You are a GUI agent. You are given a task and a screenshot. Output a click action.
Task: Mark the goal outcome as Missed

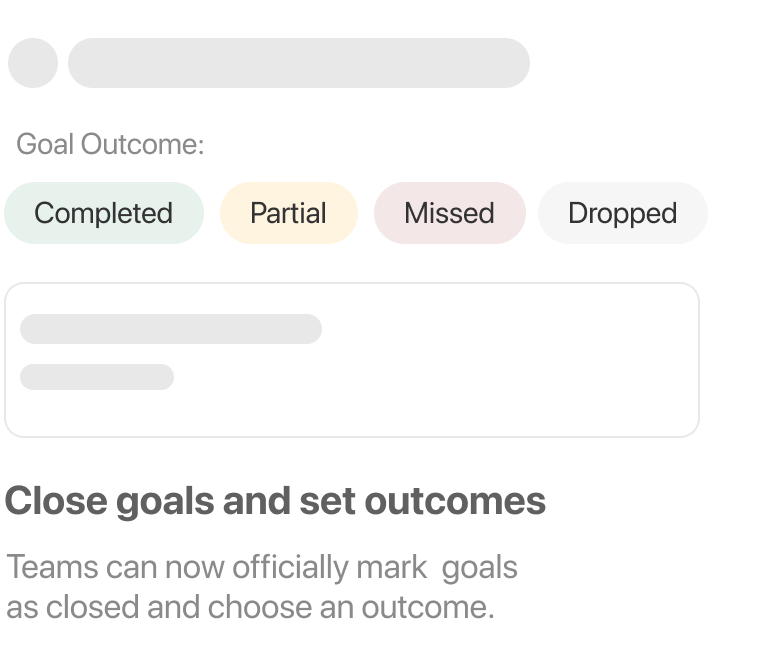pos(450,213)
